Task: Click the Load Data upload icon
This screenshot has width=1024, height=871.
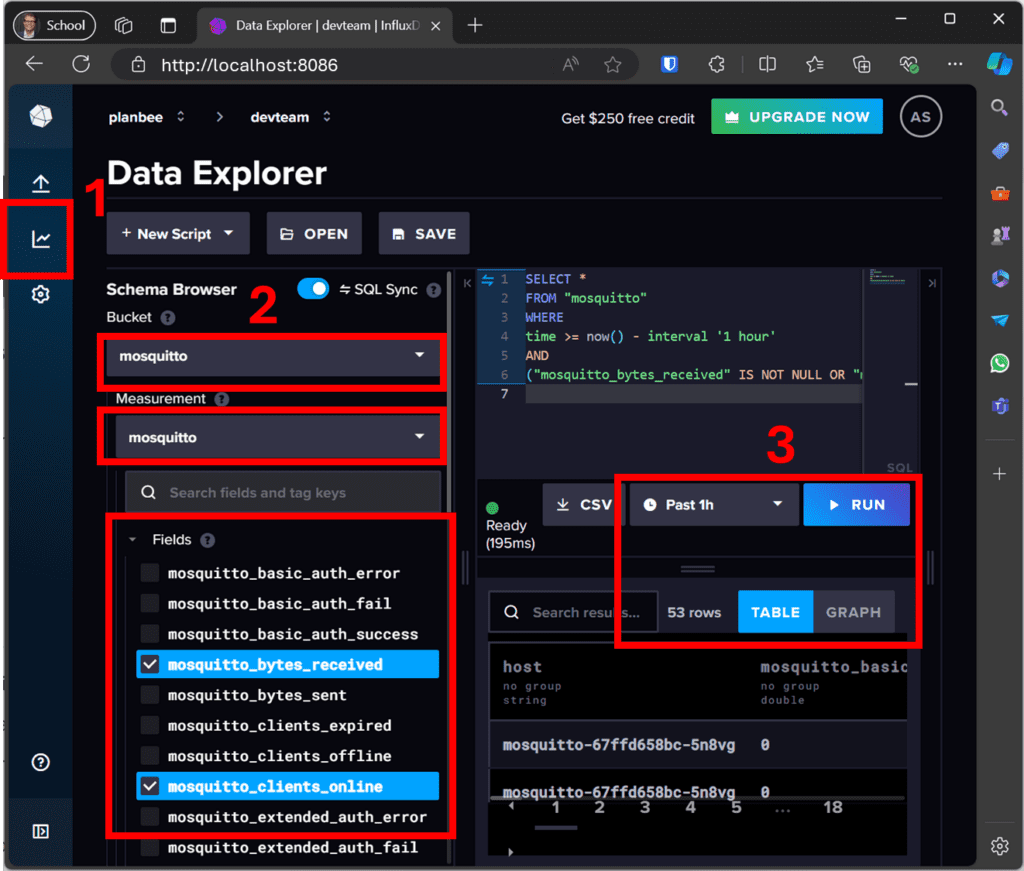Action: 38,183
